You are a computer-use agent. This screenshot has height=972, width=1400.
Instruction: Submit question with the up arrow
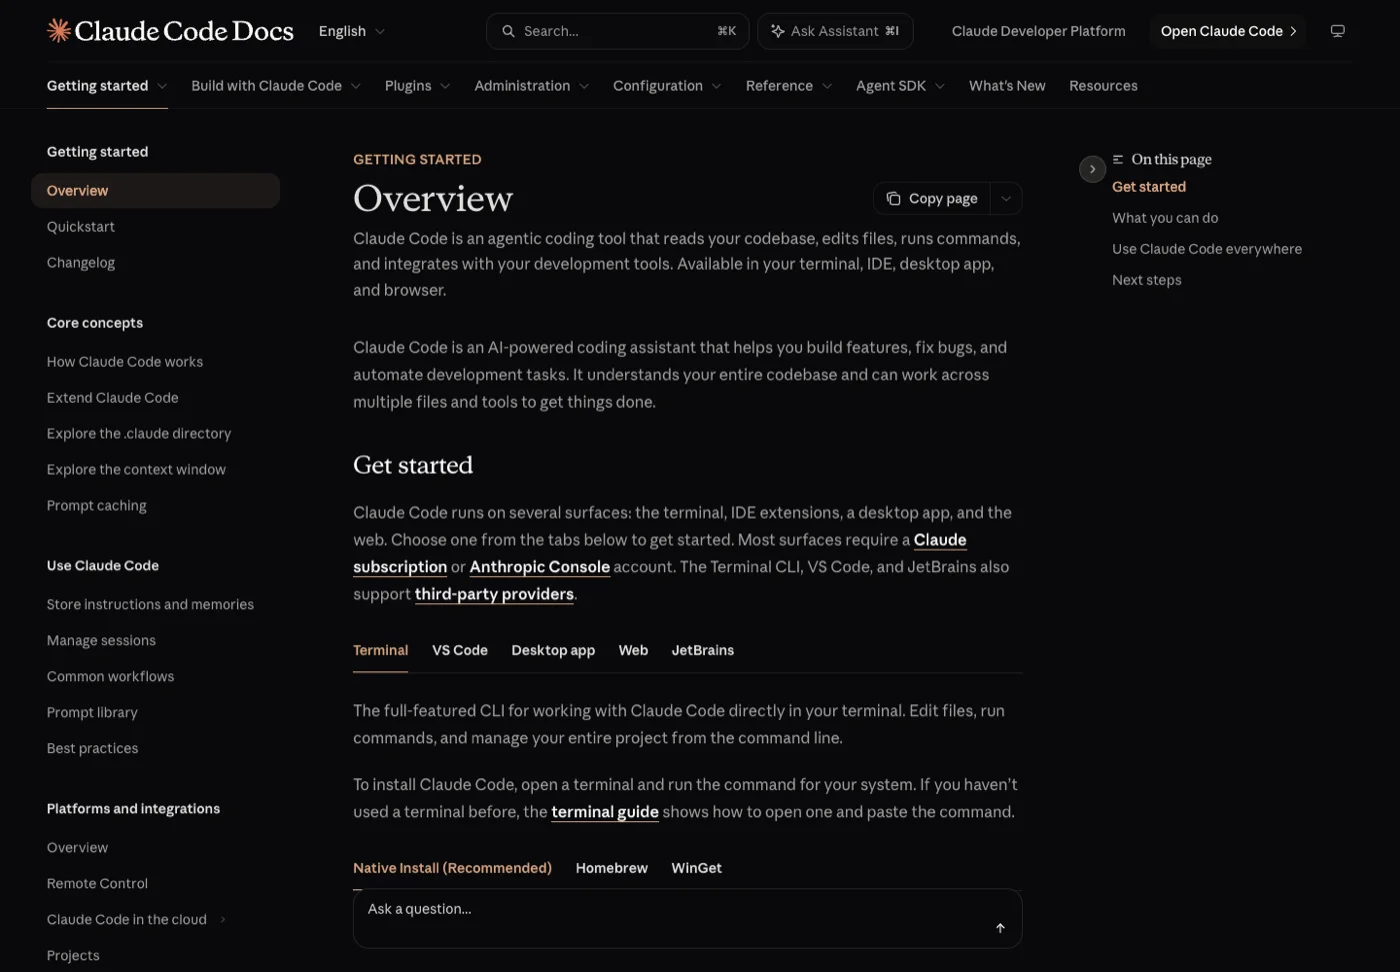pyautogui.click(x=1000, y=928)
